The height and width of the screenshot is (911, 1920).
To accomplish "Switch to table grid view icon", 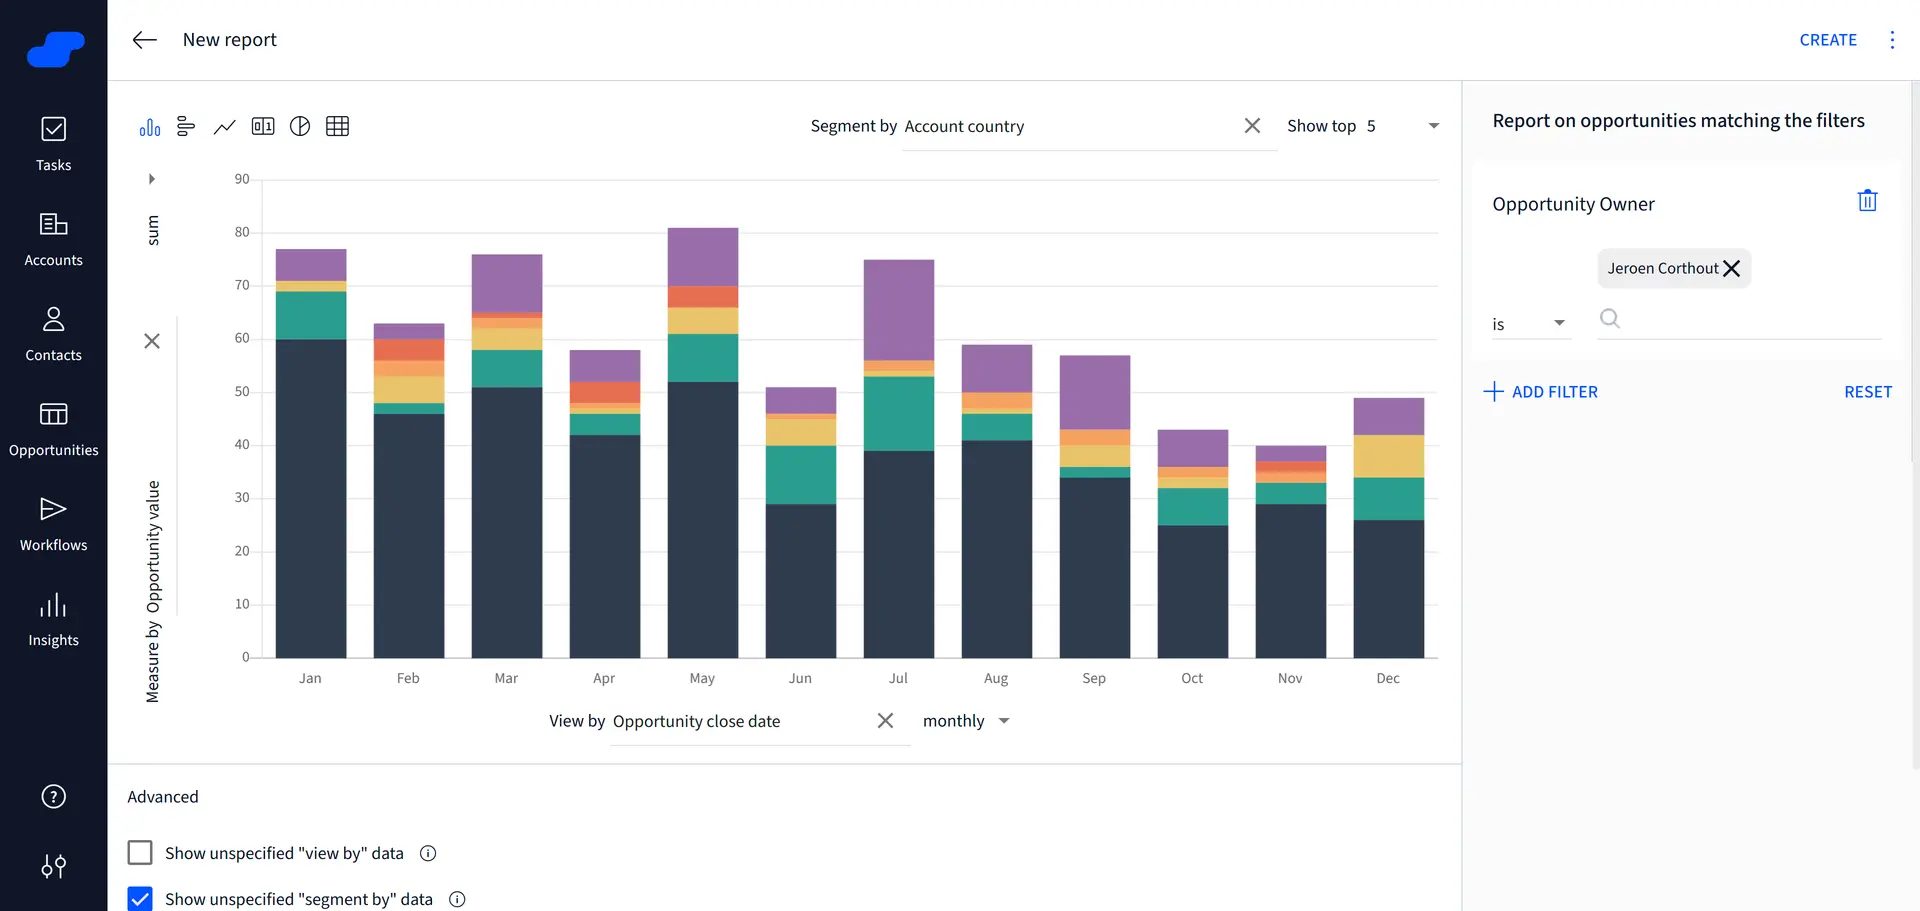I will point(338,126).
